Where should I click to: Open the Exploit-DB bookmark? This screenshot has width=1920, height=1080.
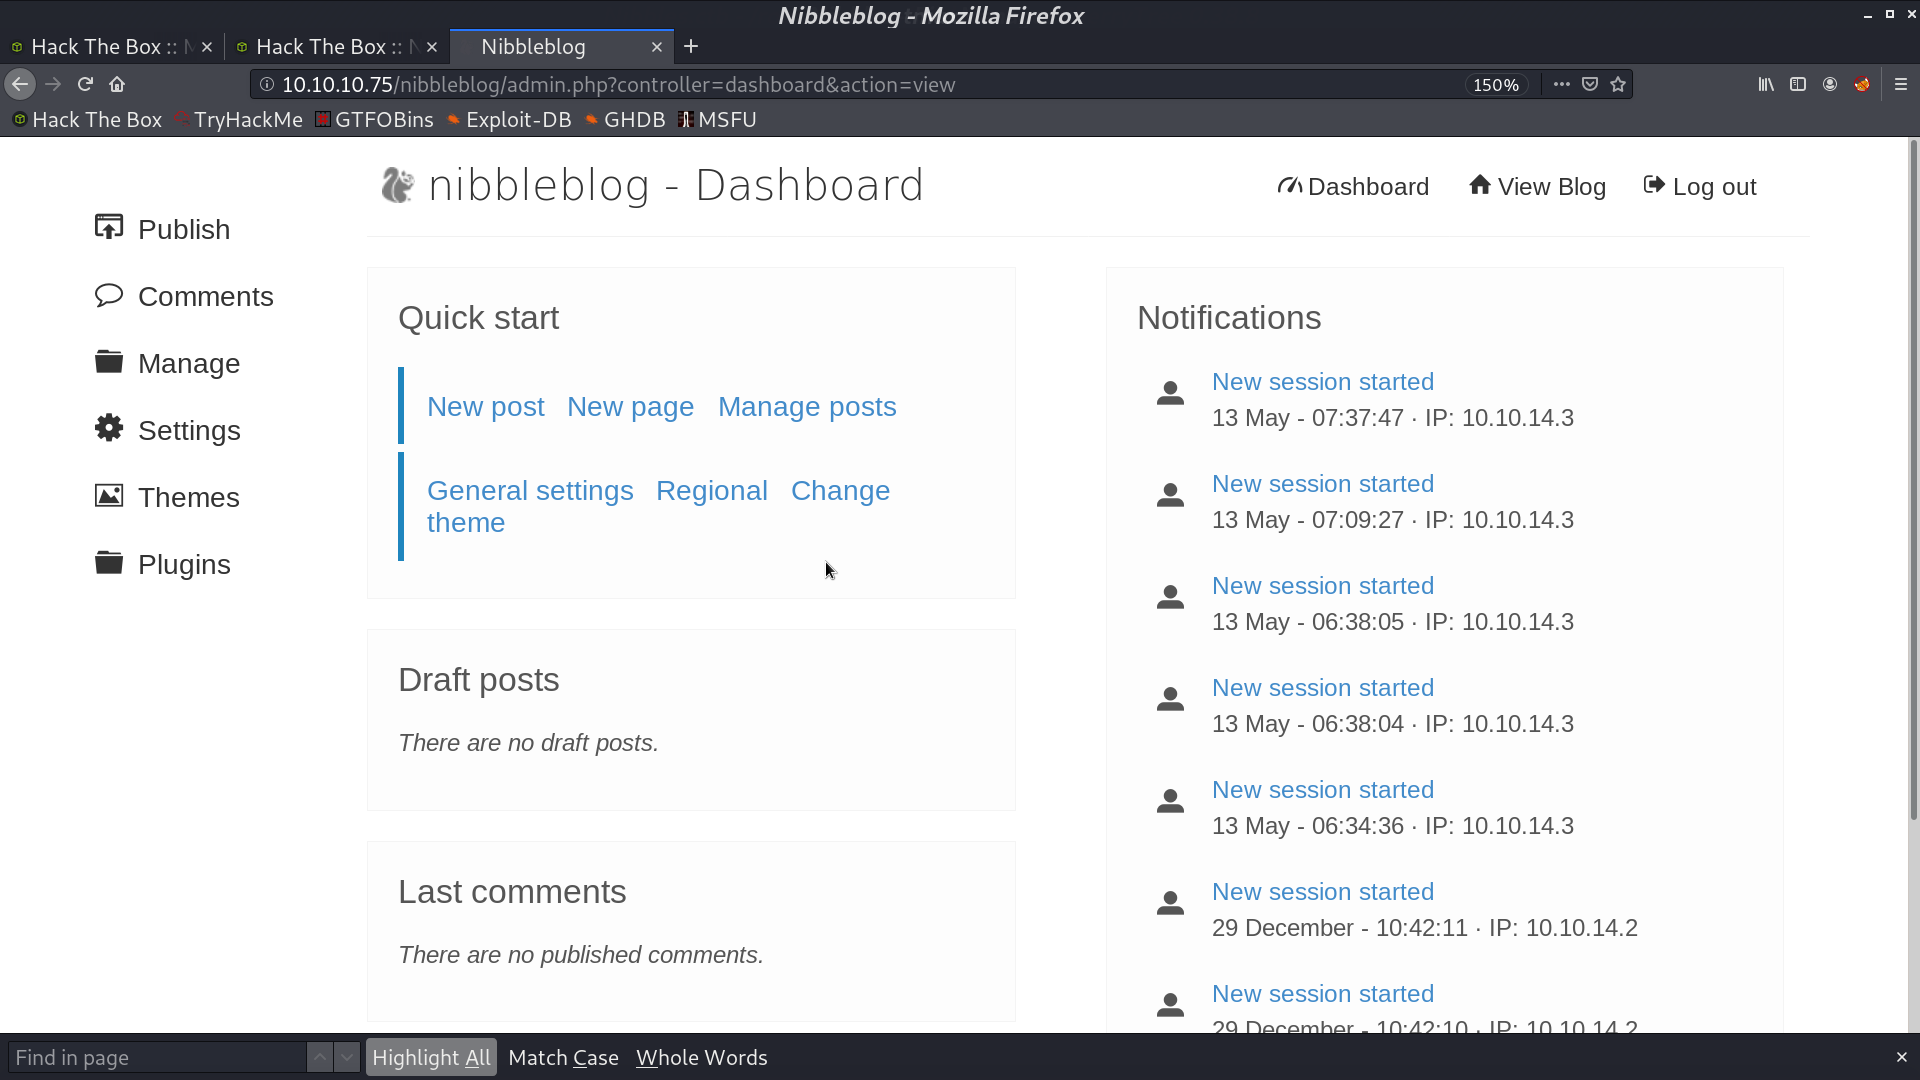509,120
